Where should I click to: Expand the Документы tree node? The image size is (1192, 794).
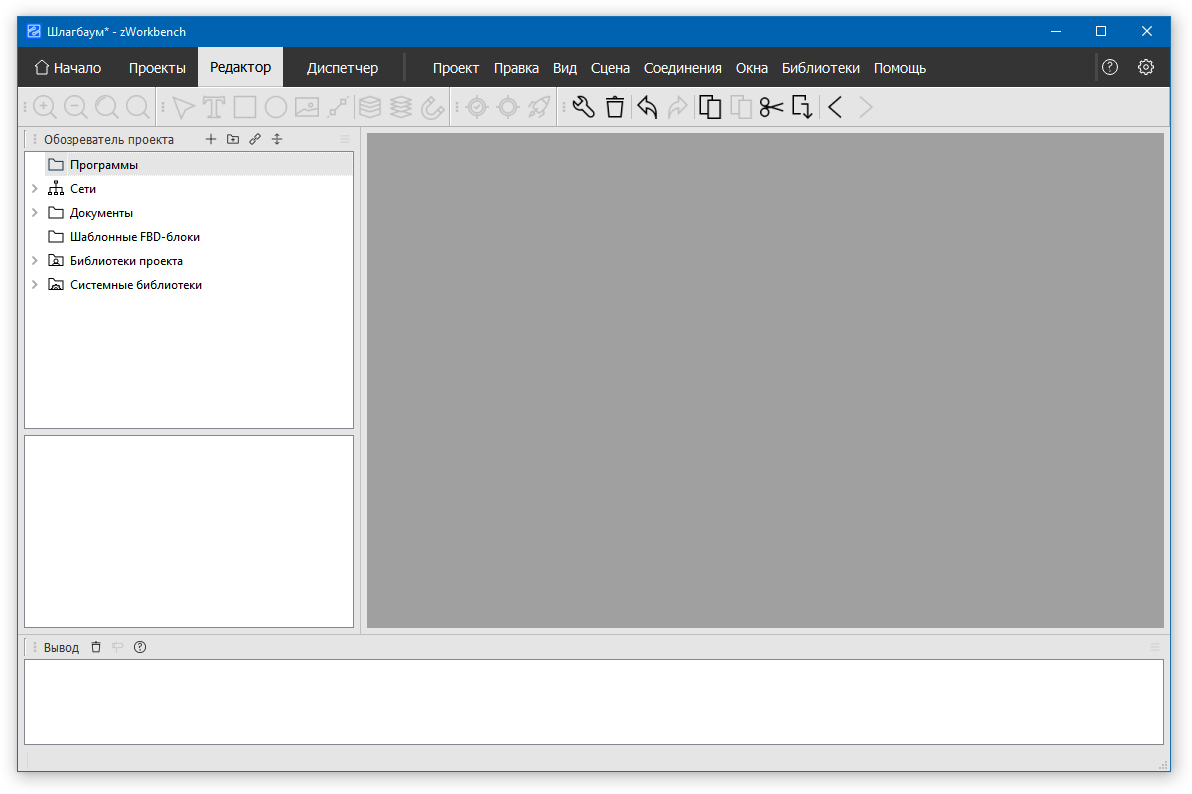point(35,212)
